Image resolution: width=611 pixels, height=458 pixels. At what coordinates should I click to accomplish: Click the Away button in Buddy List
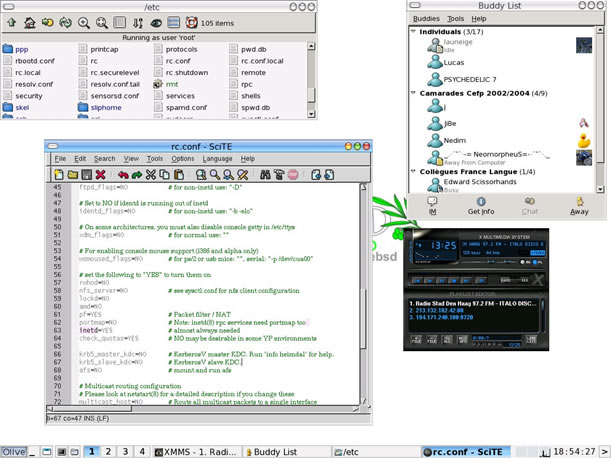pos(579,205)
